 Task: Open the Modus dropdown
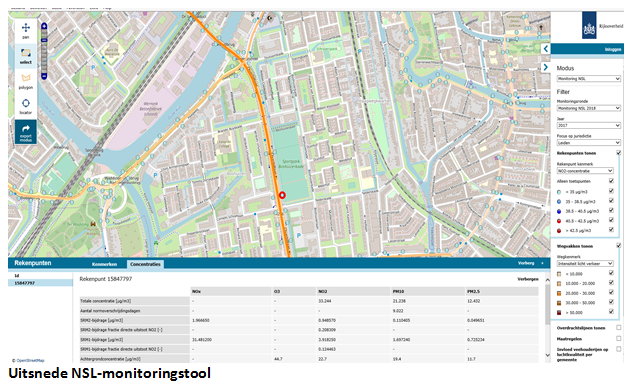(x=588, y=78)
